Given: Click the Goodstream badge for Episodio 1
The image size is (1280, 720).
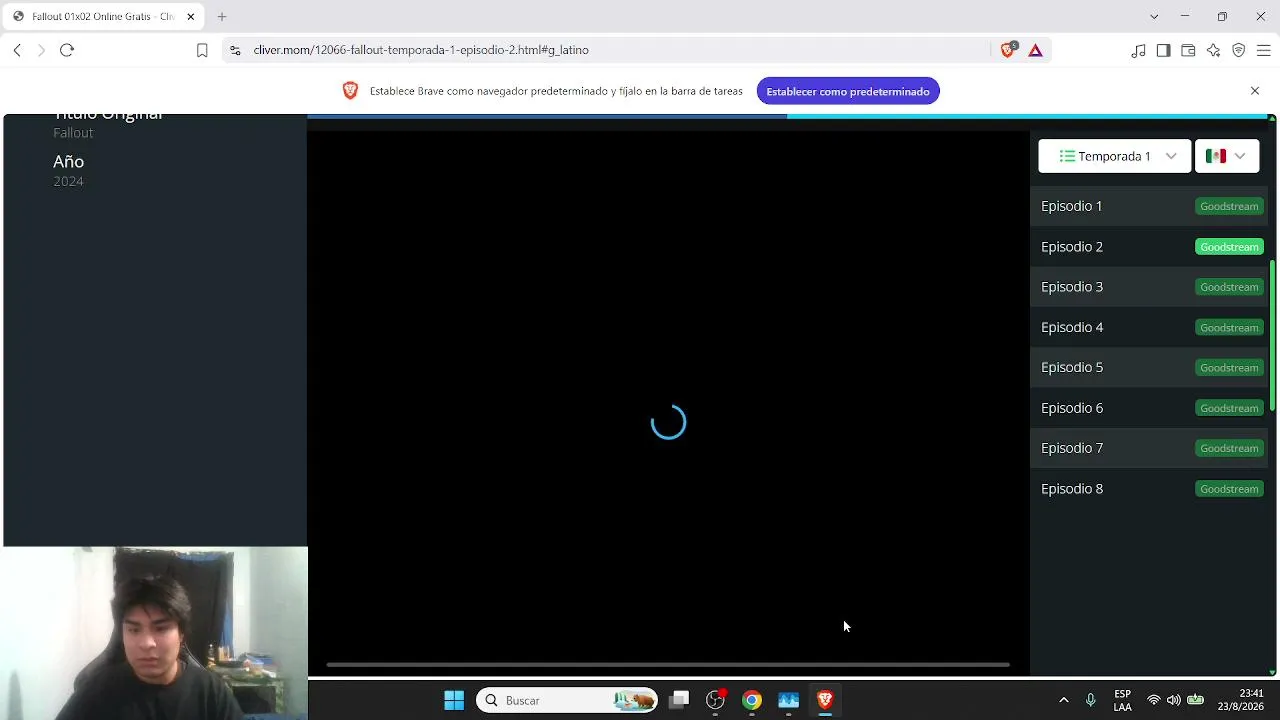Looking at the screenshot, I should 1229,206.
